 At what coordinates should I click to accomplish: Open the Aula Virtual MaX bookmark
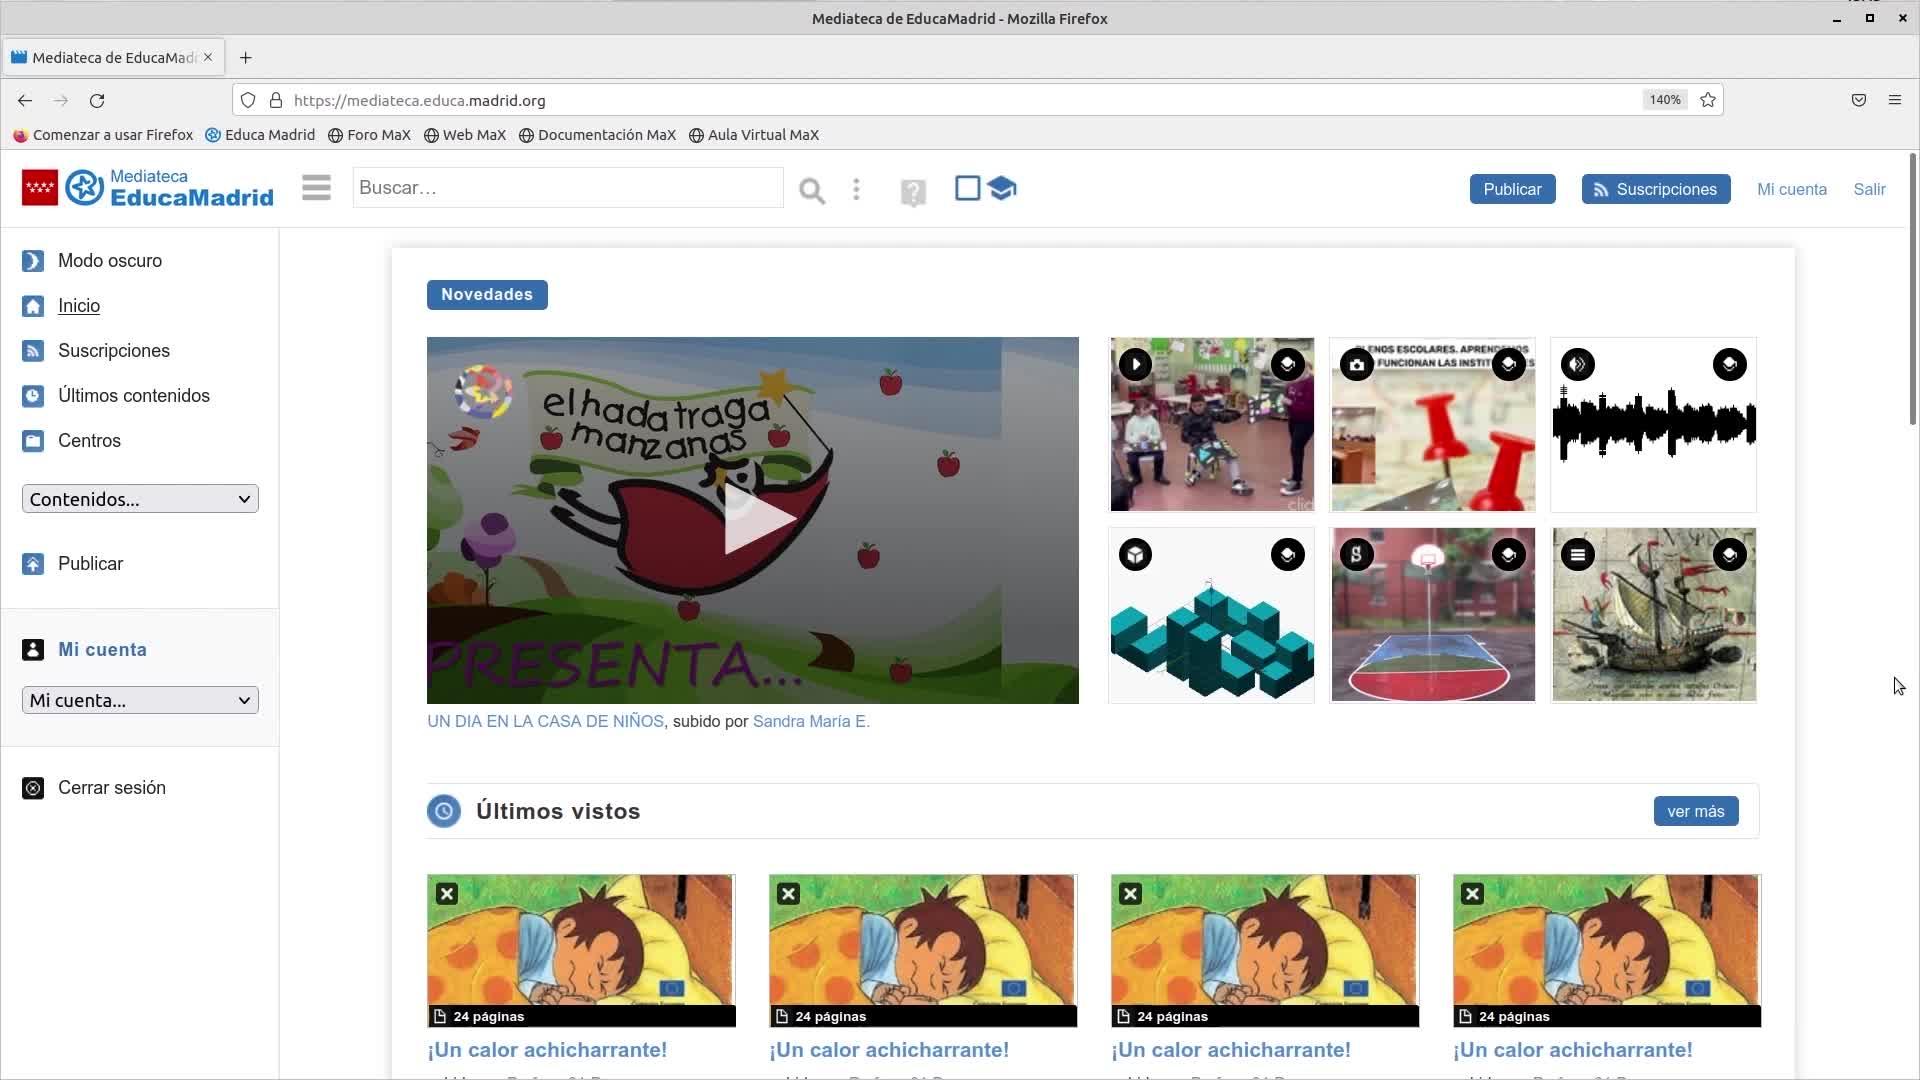(754, 135)
